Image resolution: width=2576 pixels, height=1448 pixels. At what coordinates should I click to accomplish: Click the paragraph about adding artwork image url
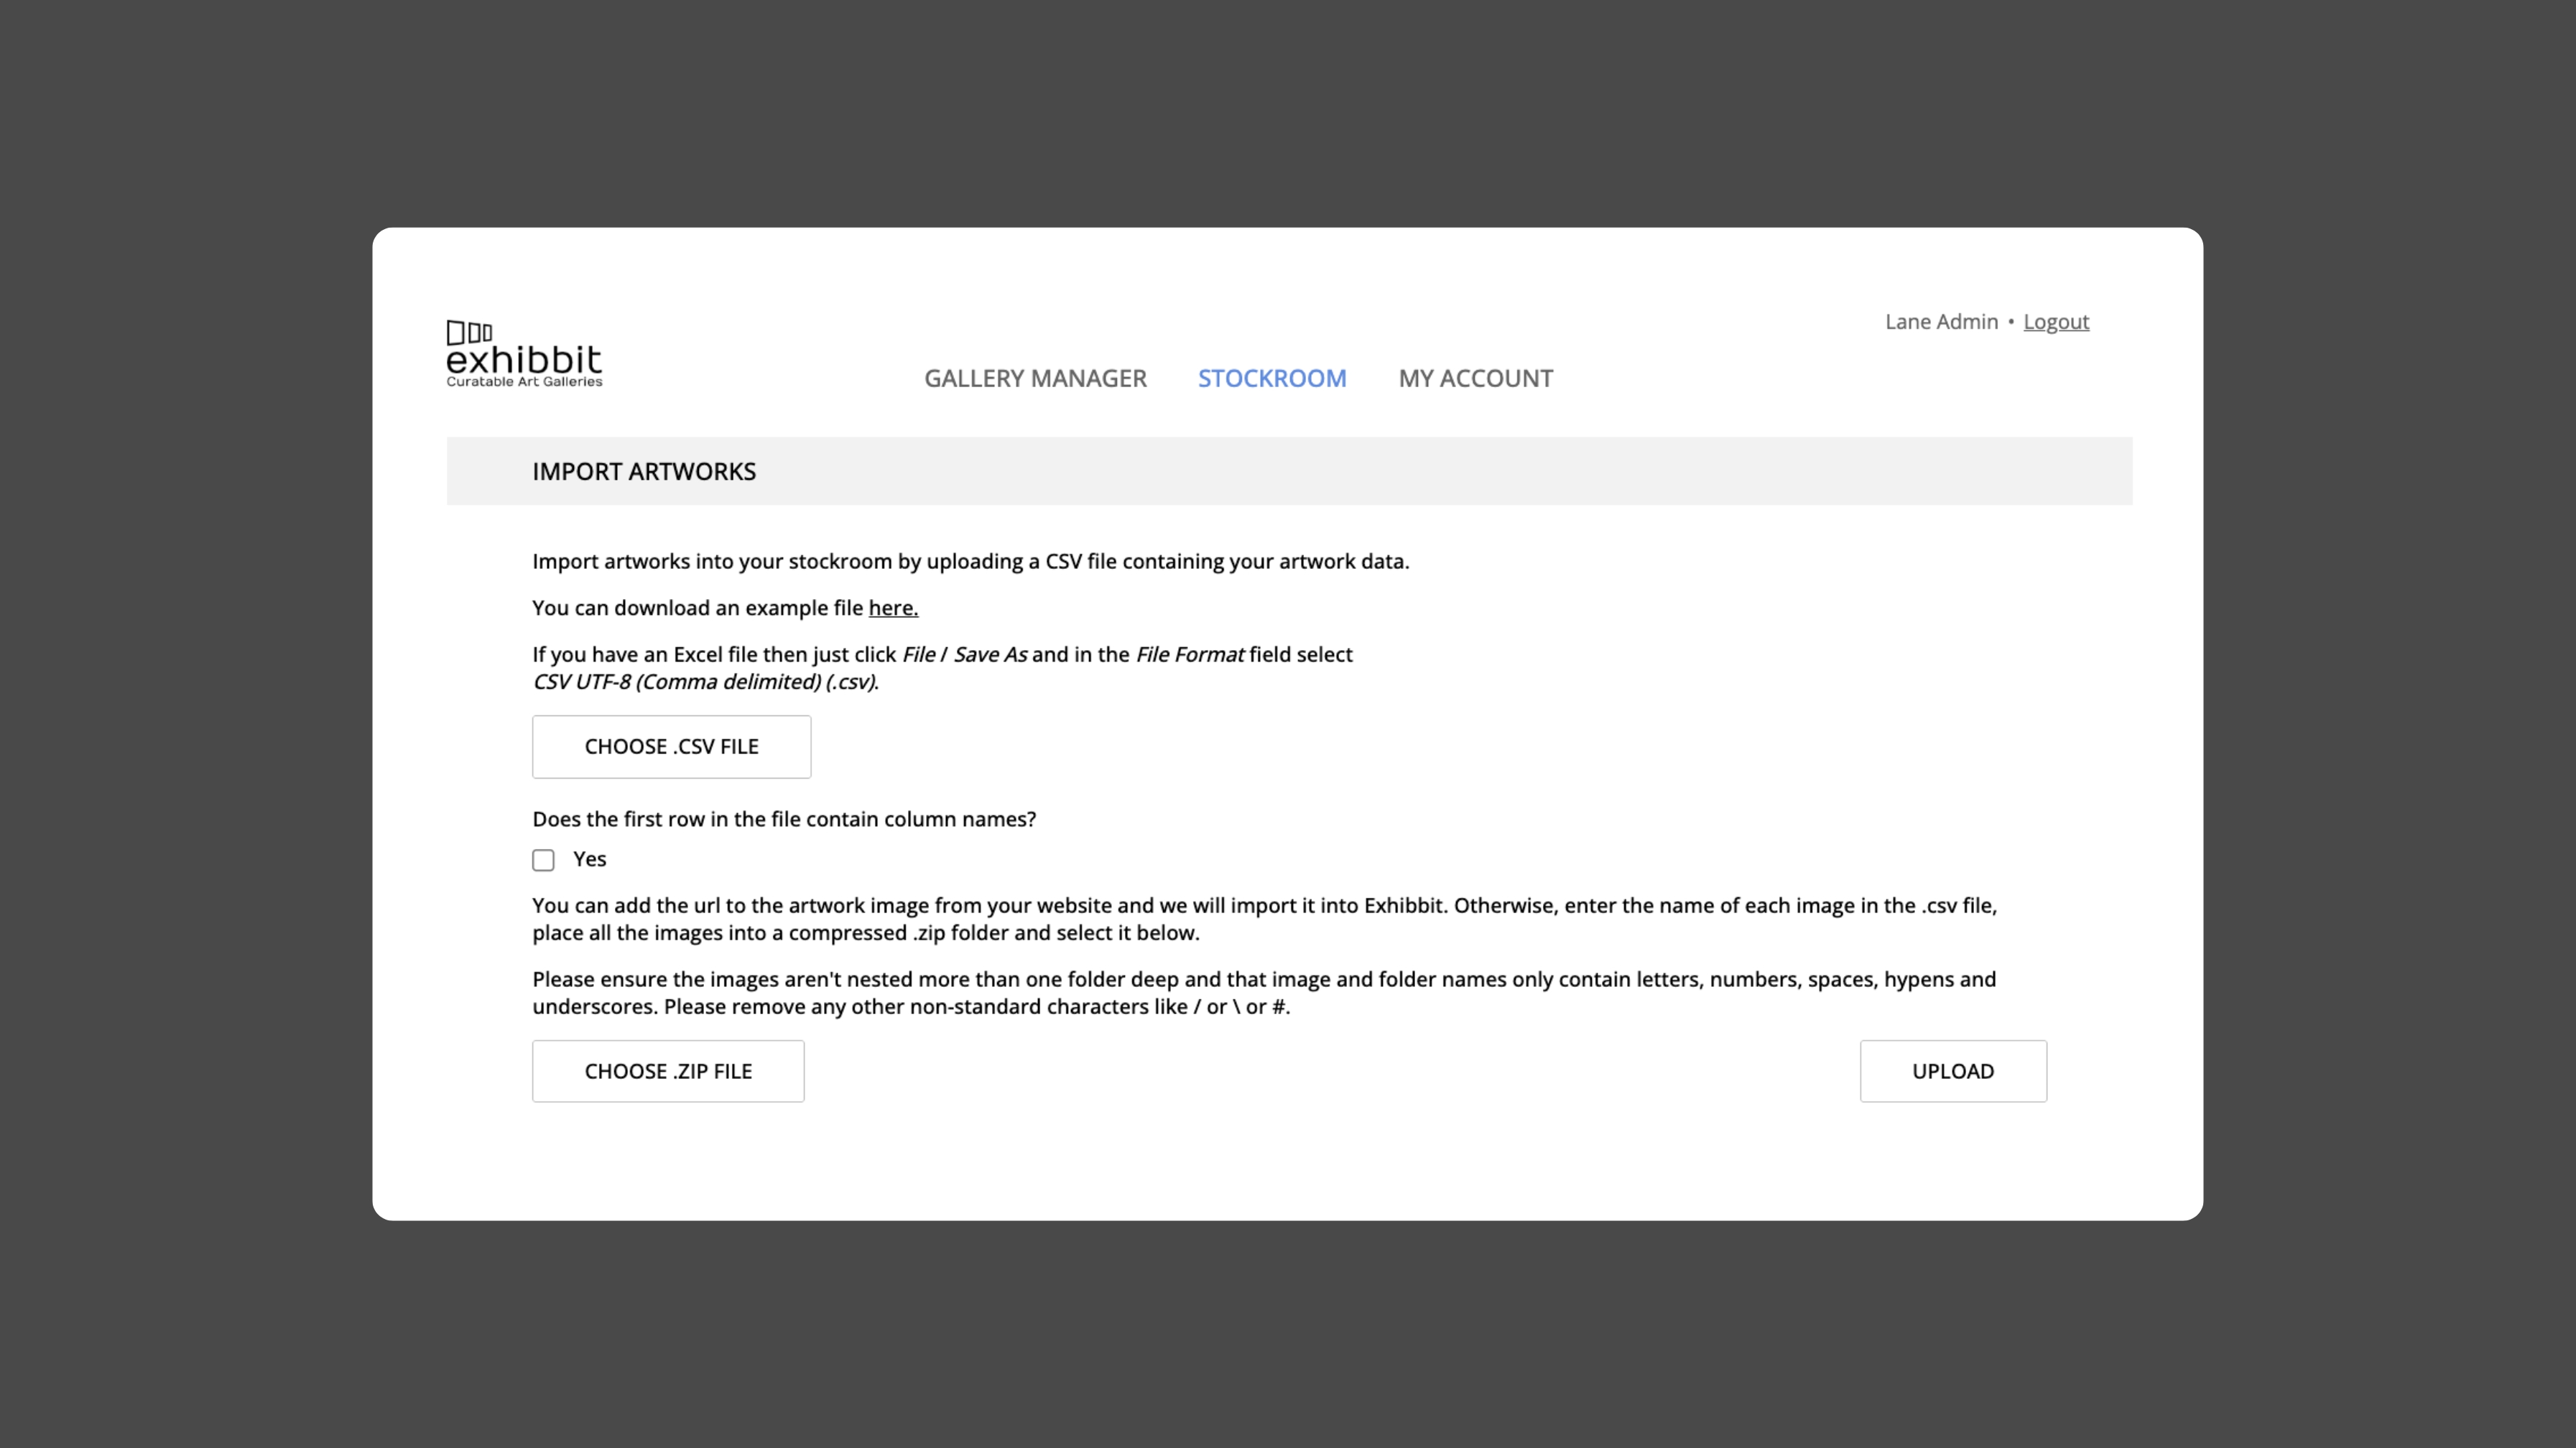coord(1264,919)
